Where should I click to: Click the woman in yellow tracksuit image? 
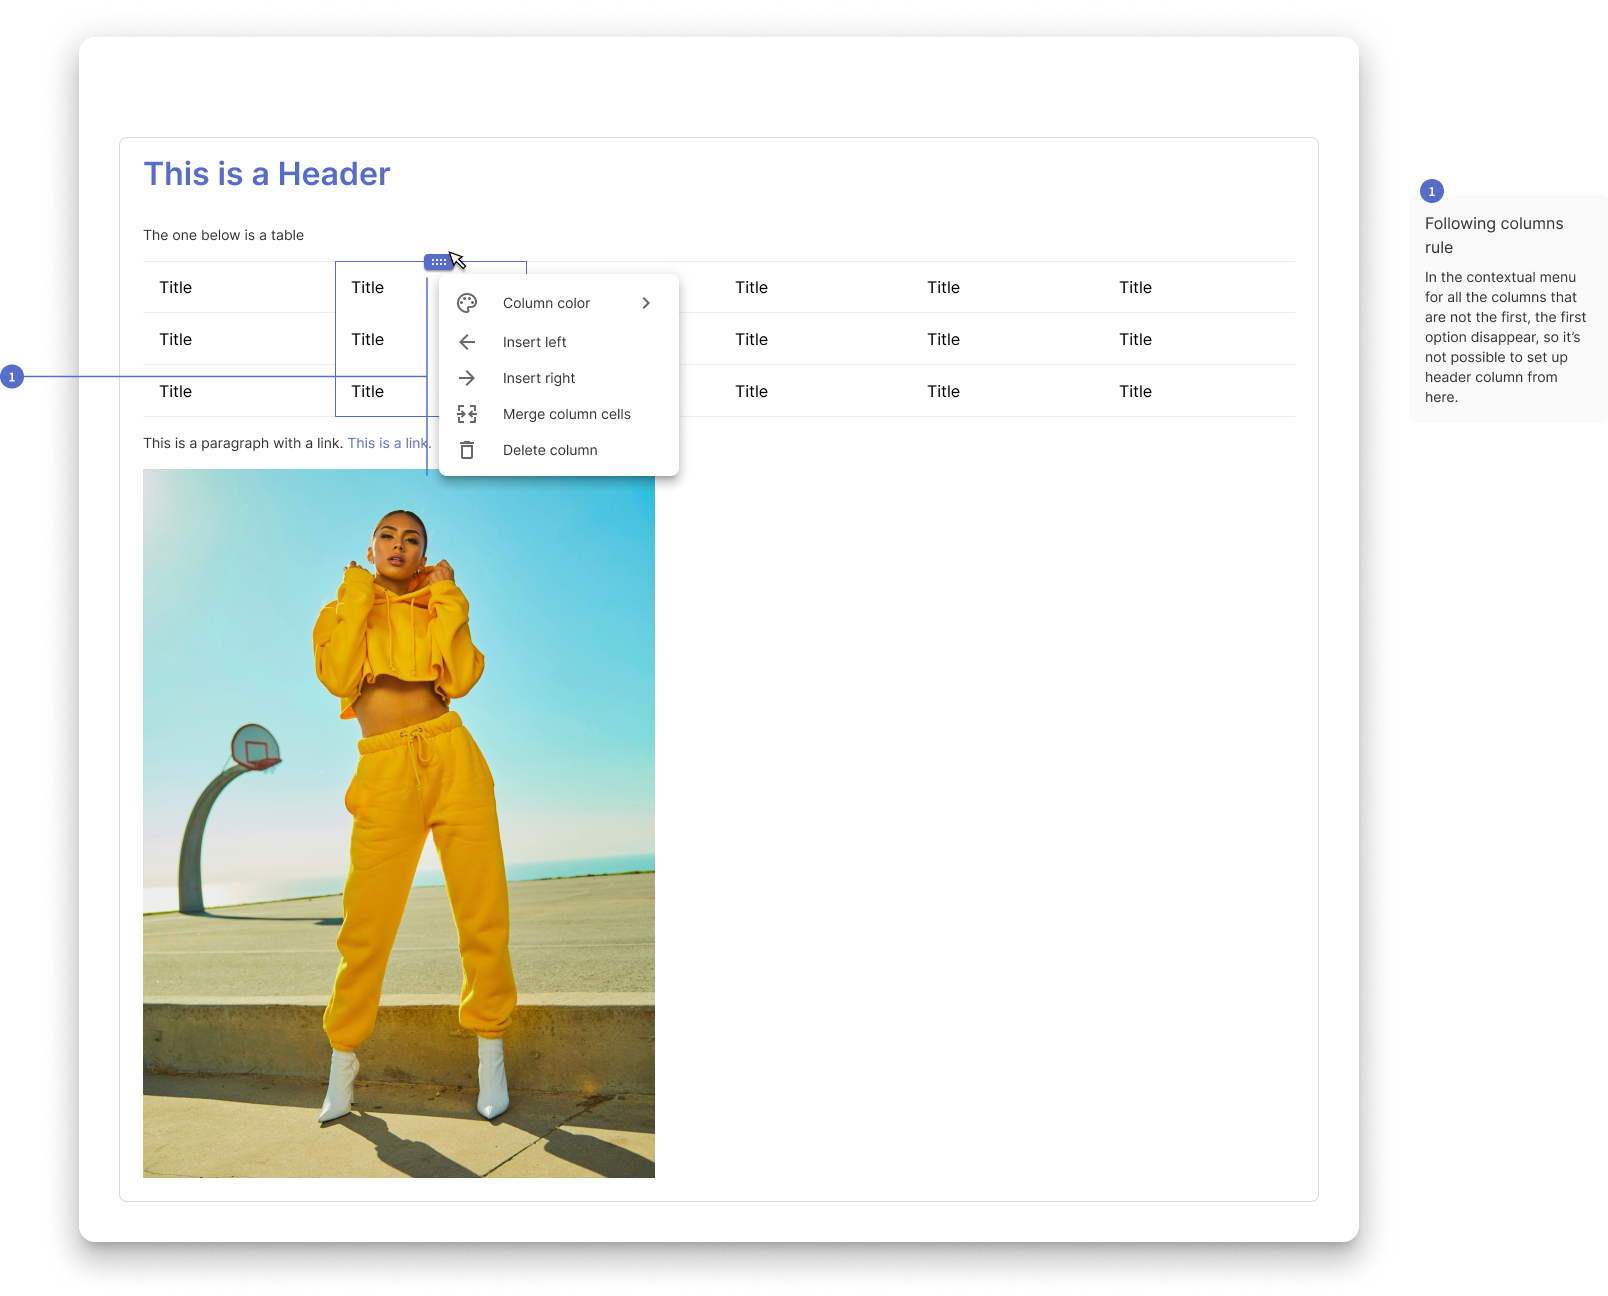click(x=399, y=823)
